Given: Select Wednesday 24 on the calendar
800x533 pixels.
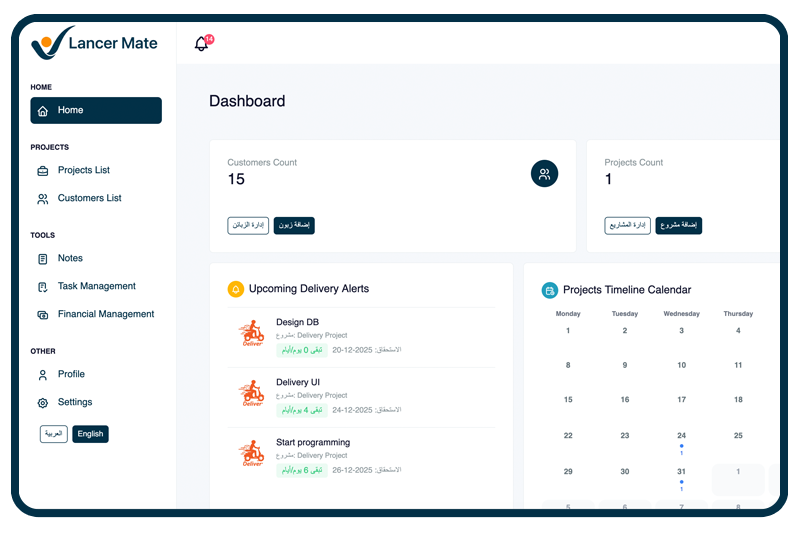Looking at the screenshot, I should coord(681,436).
